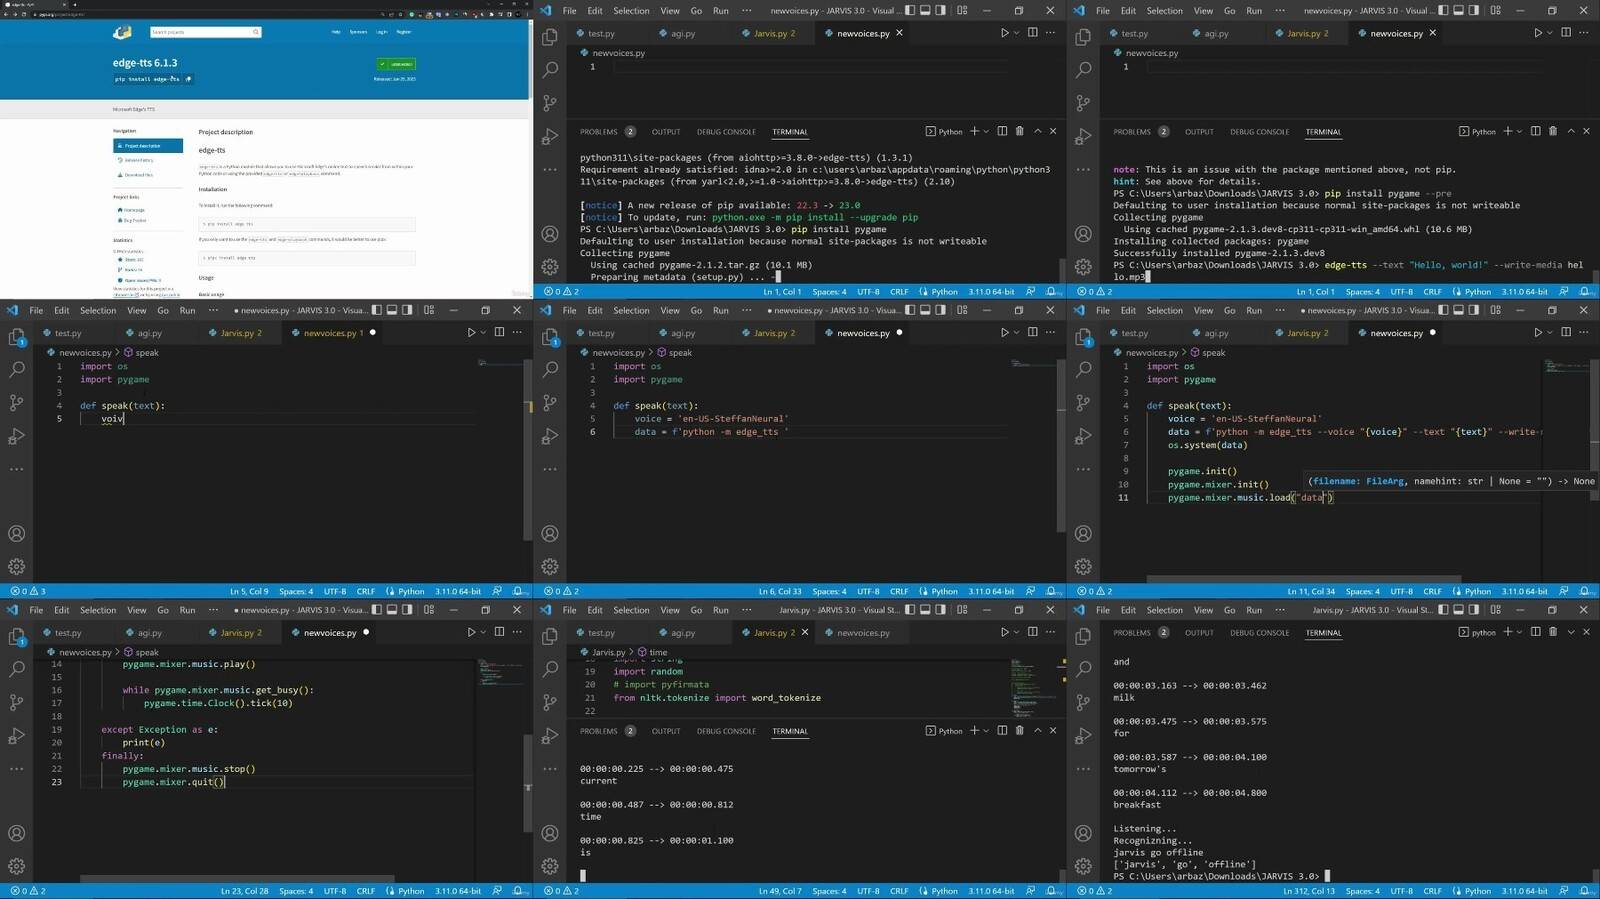Switch to DEBUG CONSOLE tab in Ln 49, Col 7 window
1600x899 pixels.
pos(726,731)
